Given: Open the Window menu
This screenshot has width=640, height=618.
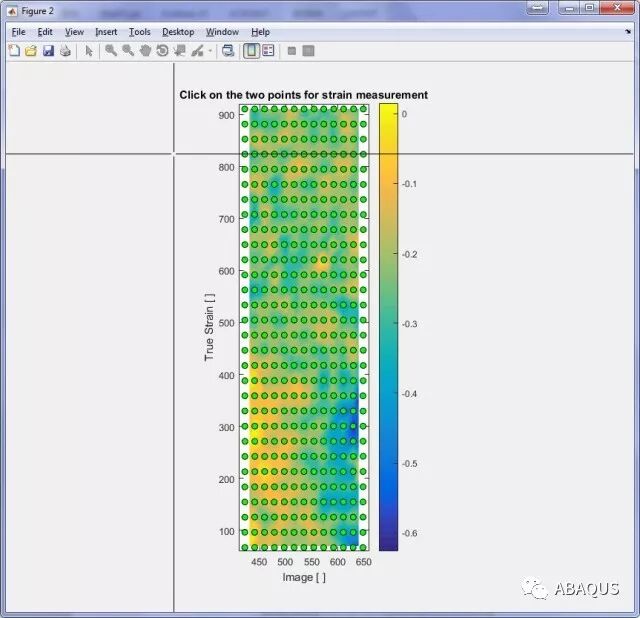Looking at the screenshot, I should [222, 32].
